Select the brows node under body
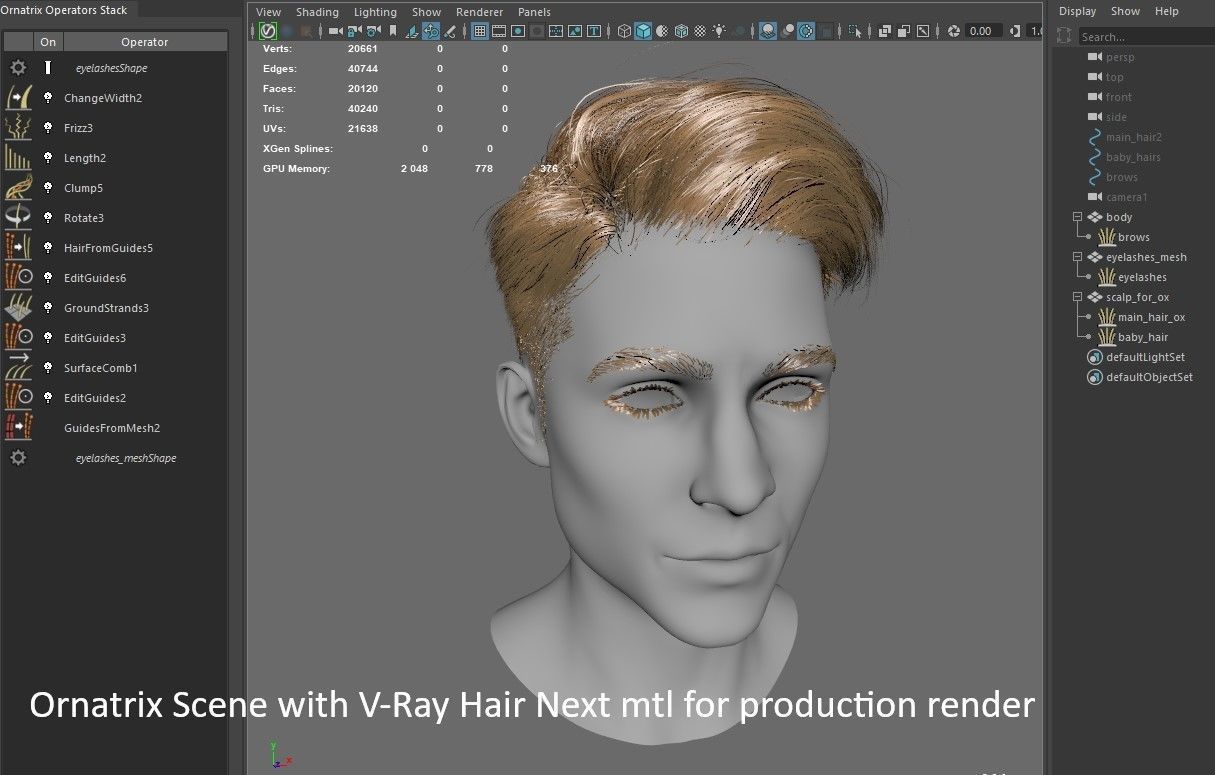This screenshot has width=1215, height=775. tap(1133, 237)
